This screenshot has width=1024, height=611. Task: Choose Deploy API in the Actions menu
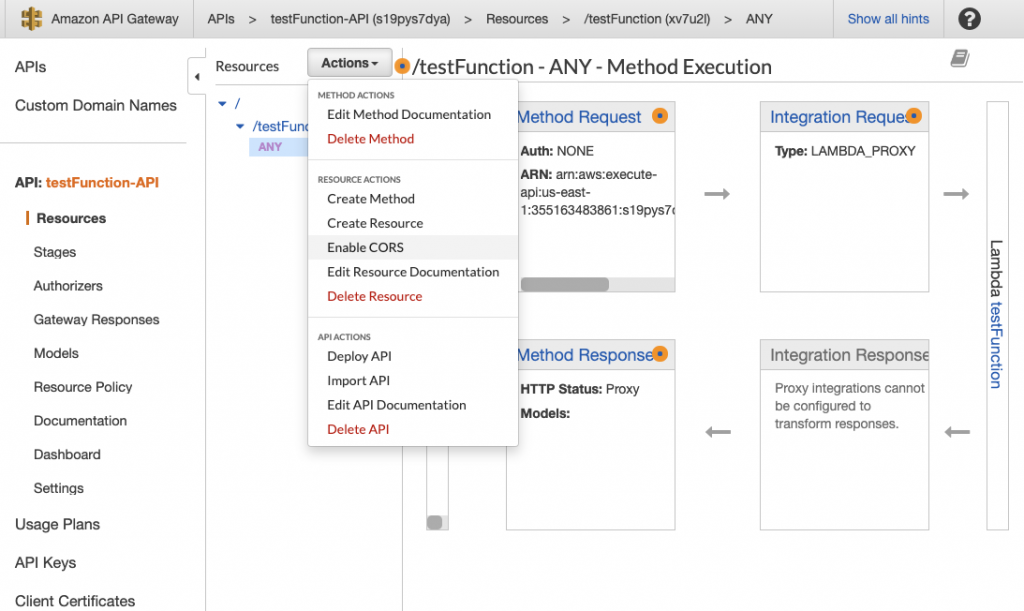point(359,356)
